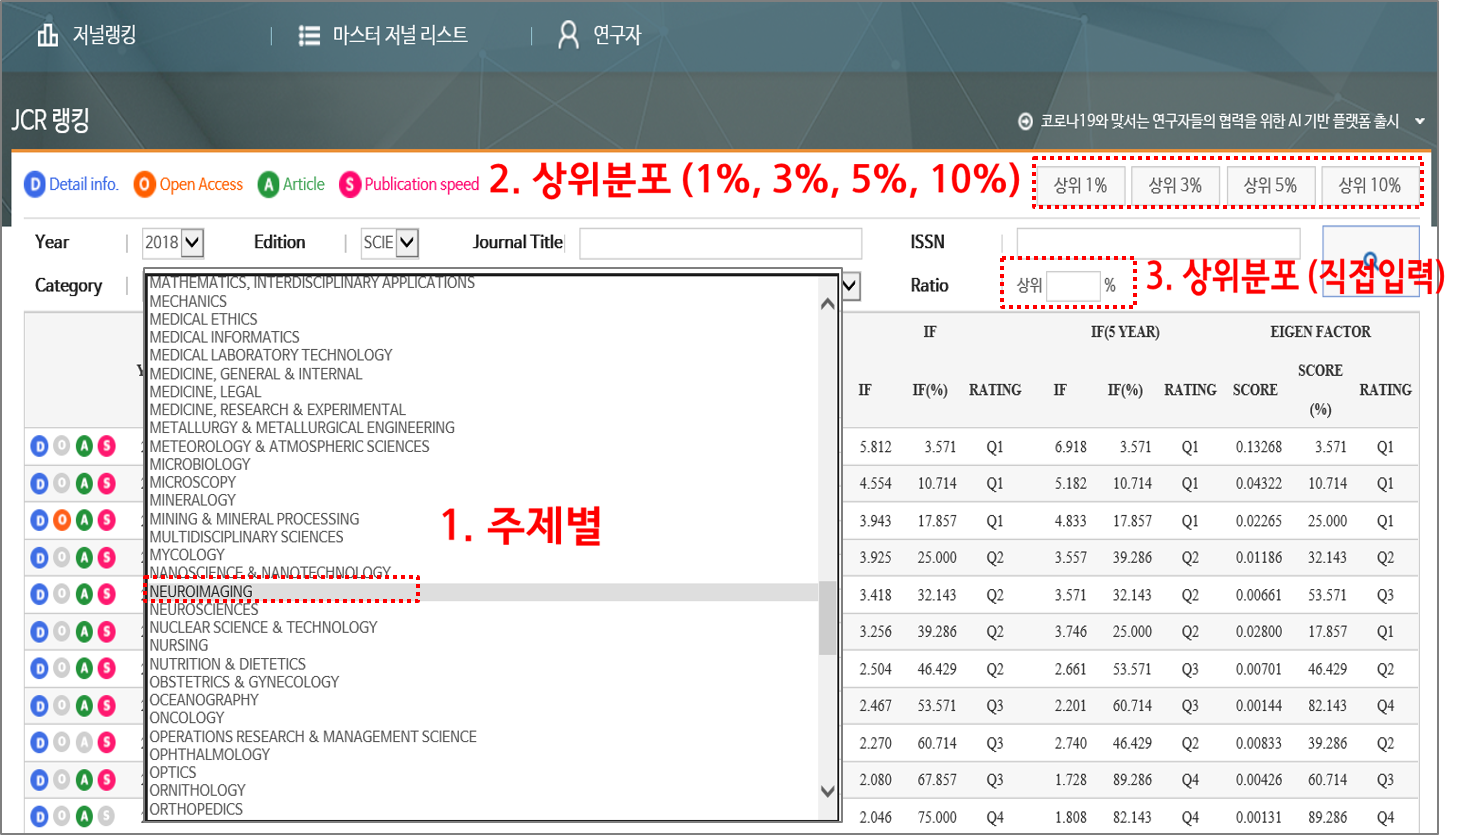Open the Year 2018 dropdown

tap(190, 242)
